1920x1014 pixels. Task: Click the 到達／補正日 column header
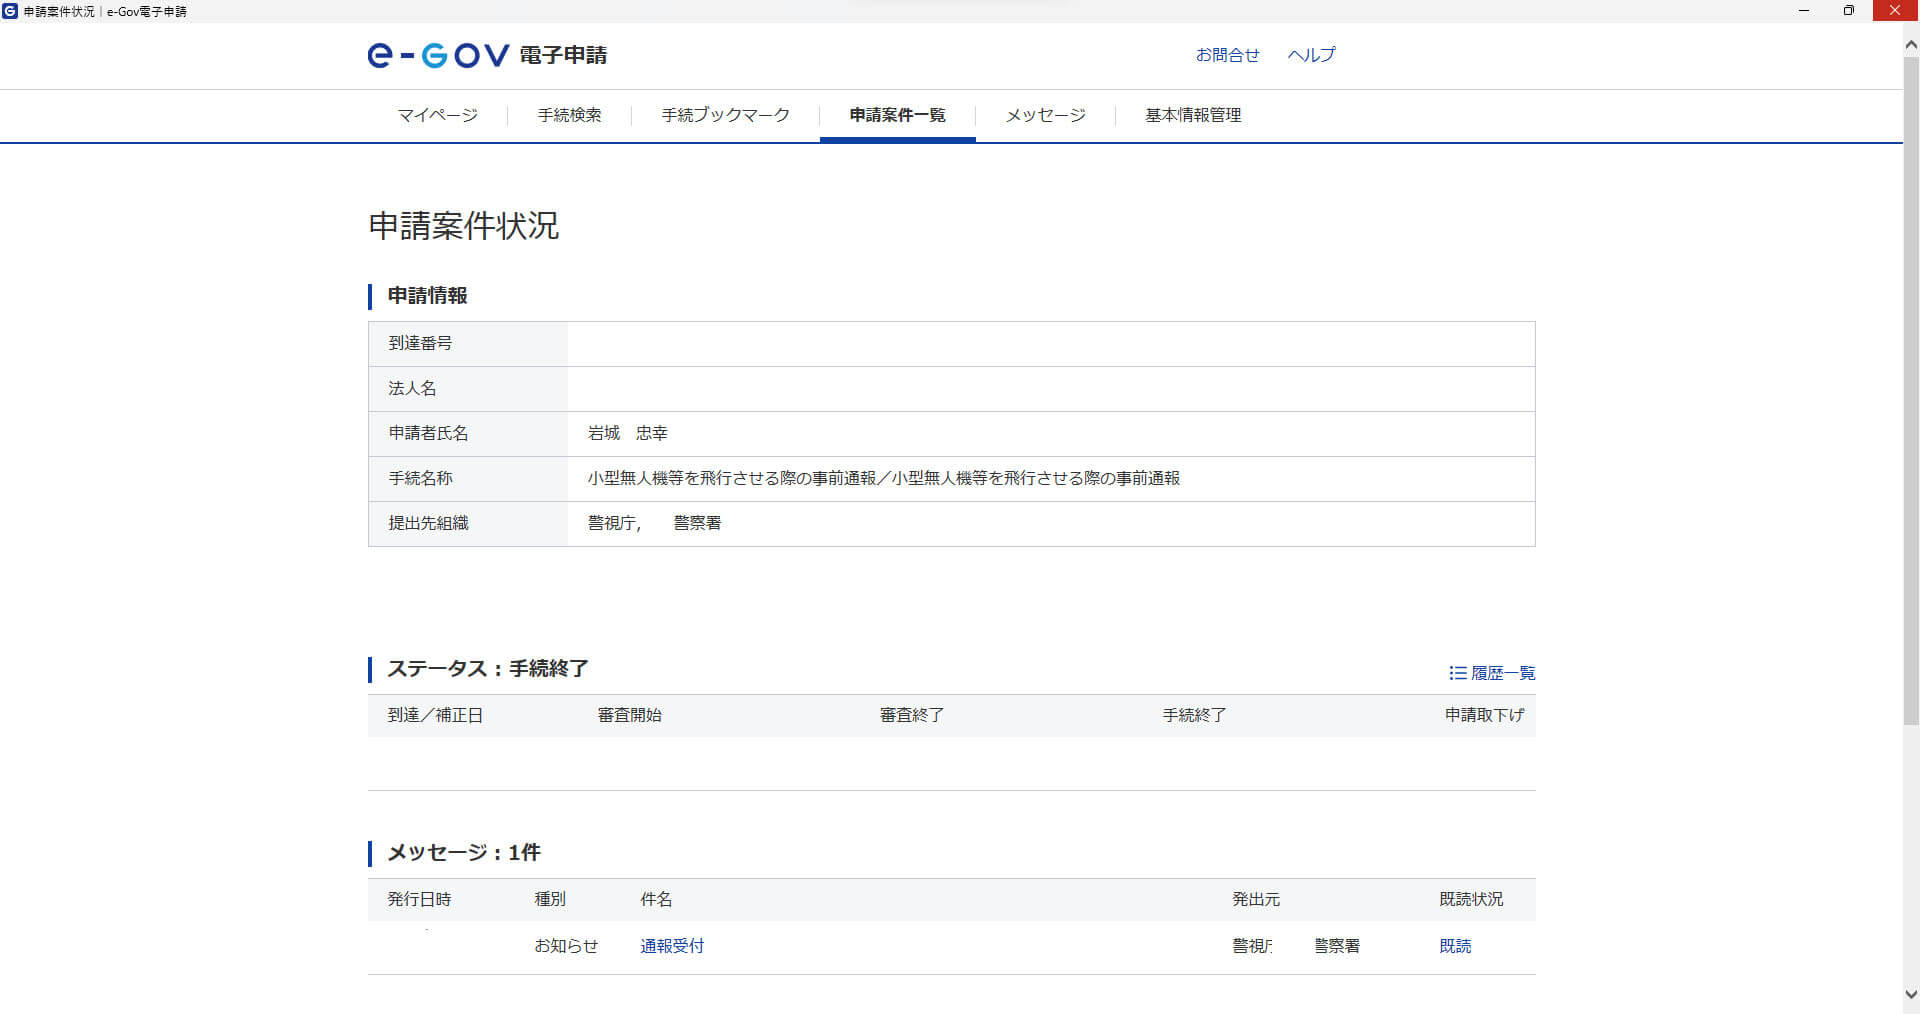coord(435,715)
